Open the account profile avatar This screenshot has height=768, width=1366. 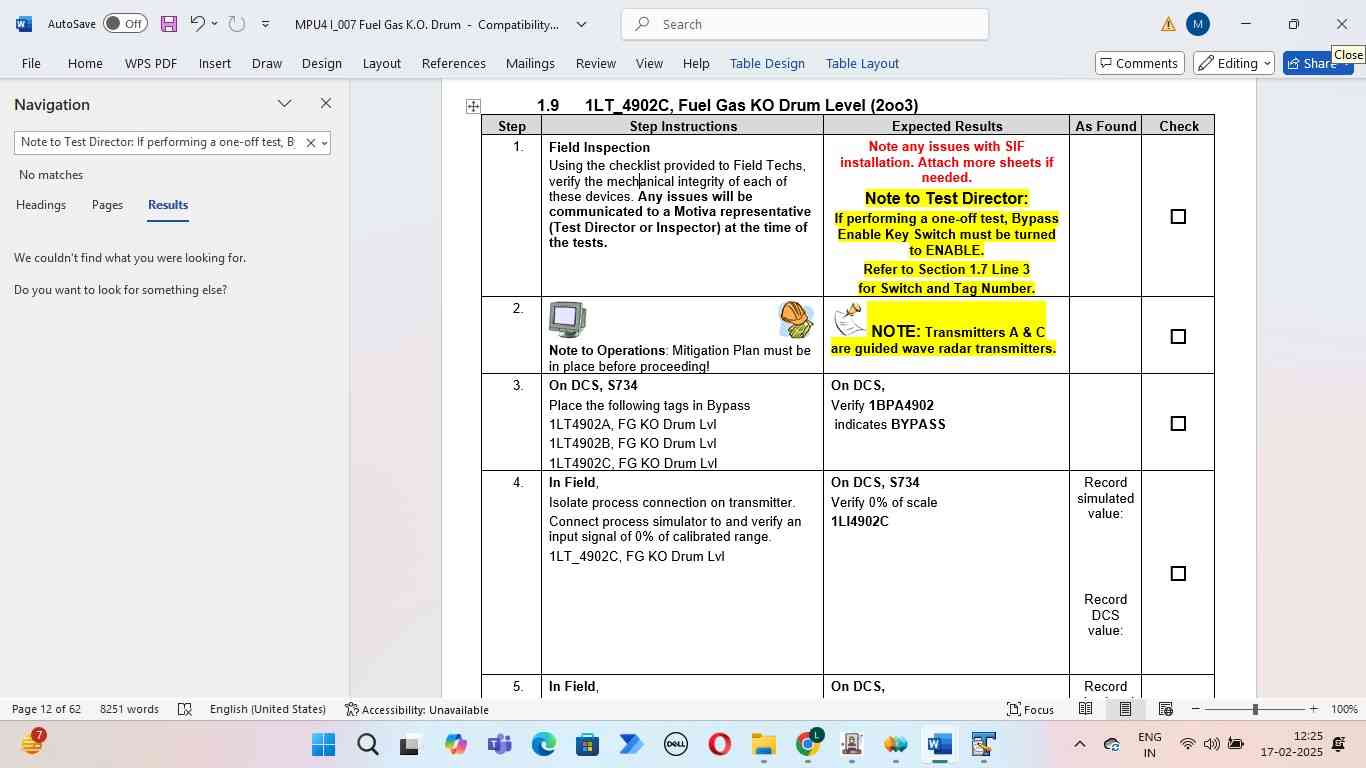[1198, 24]
